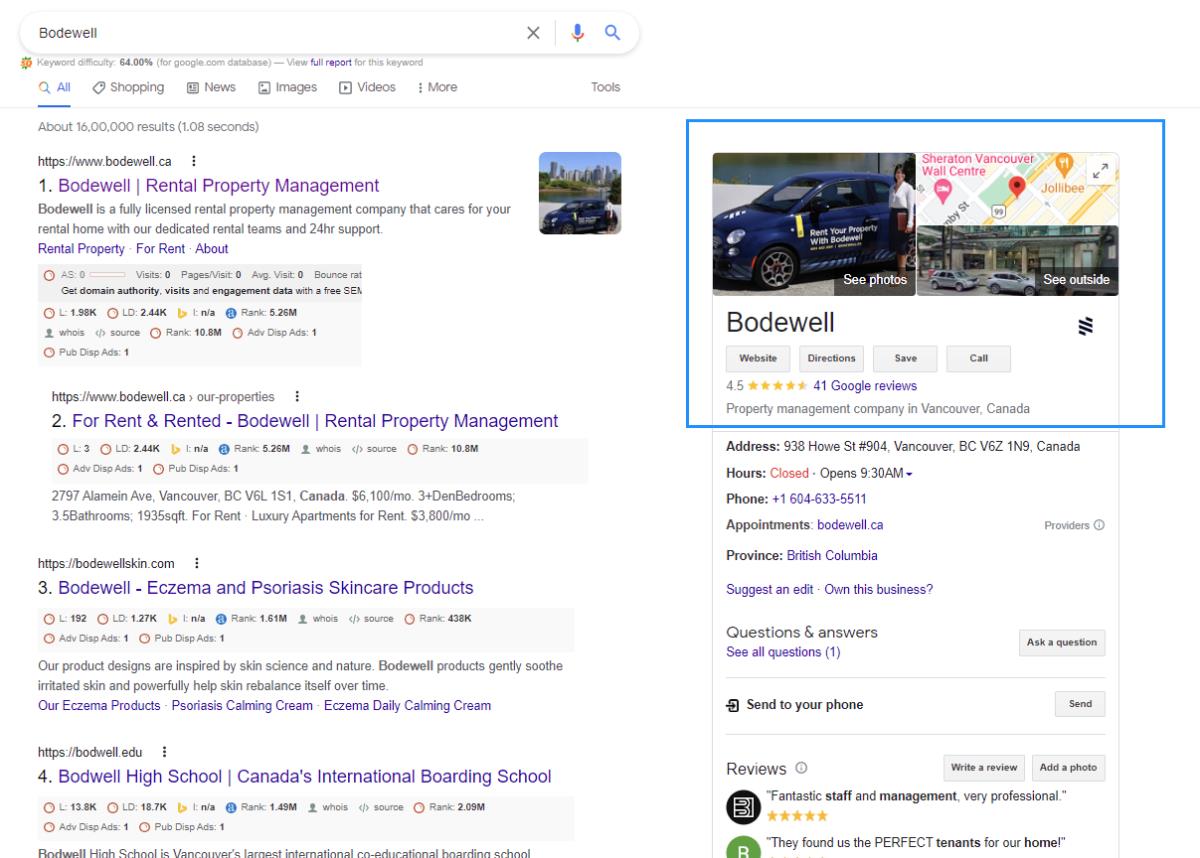
Task: Follow the For Rent sitelink
Action: [161, 249]
